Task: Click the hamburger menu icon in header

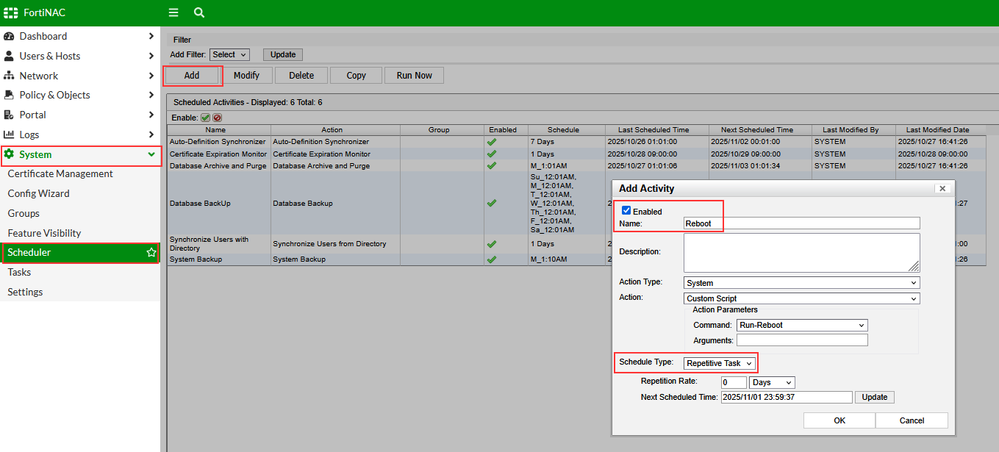Action: [x=174, y=13]
